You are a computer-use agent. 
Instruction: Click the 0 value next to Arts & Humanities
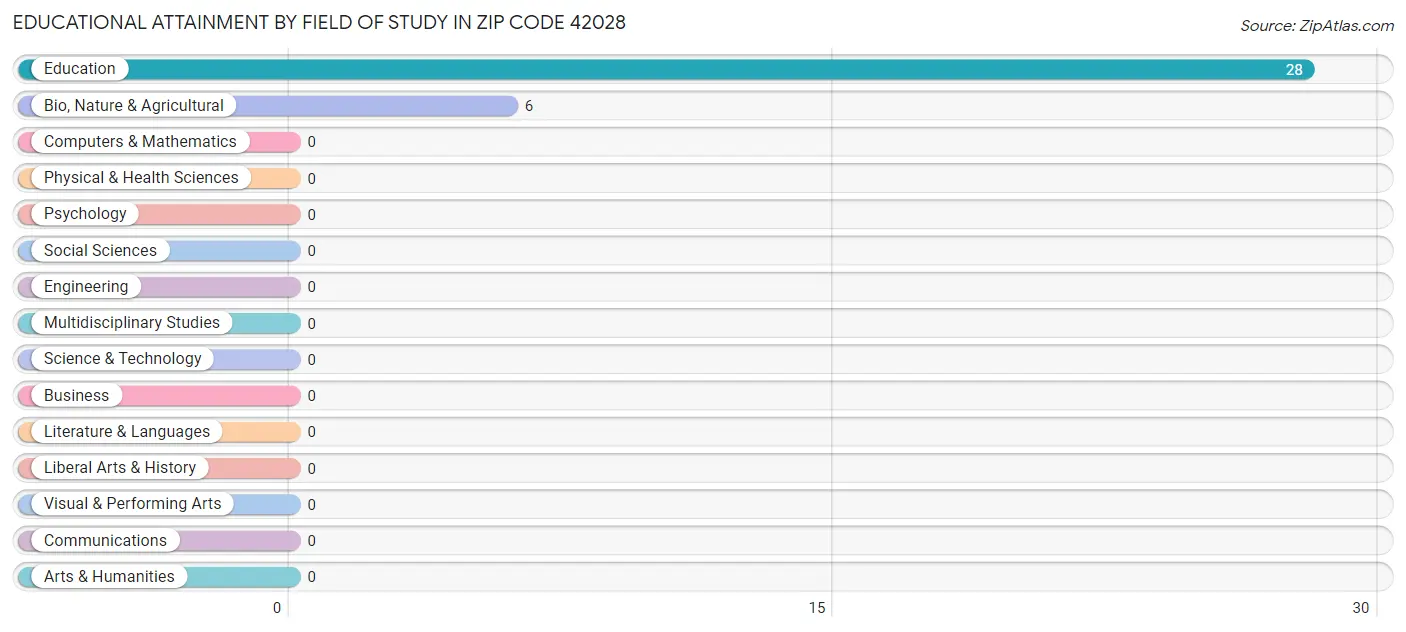pos(311,577)
